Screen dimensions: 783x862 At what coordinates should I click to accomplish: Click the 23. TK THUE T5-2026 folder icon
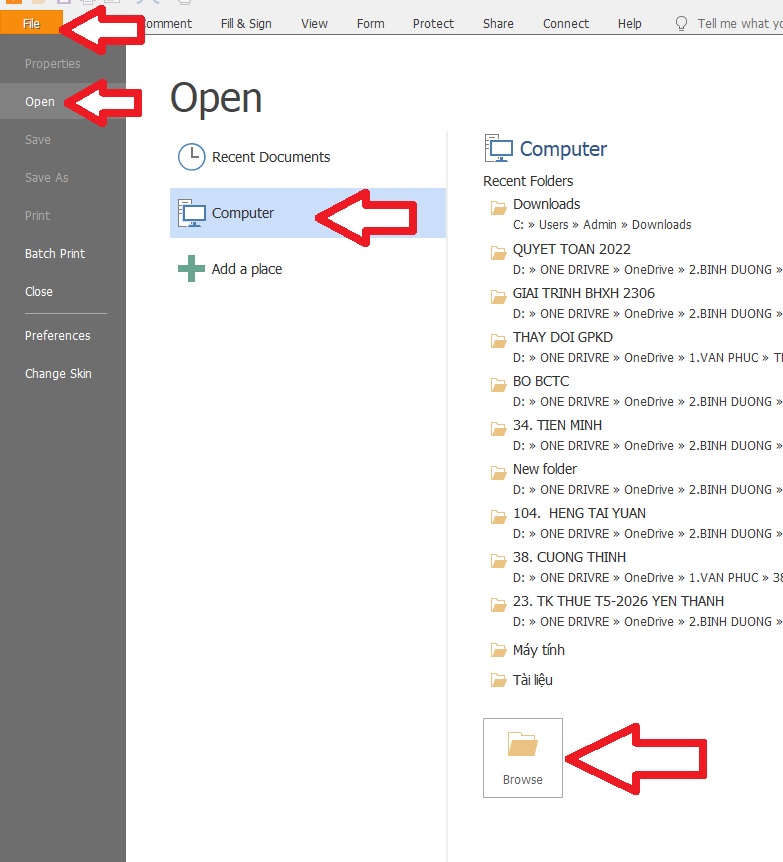pyautogui.click(x=498, y=605)
